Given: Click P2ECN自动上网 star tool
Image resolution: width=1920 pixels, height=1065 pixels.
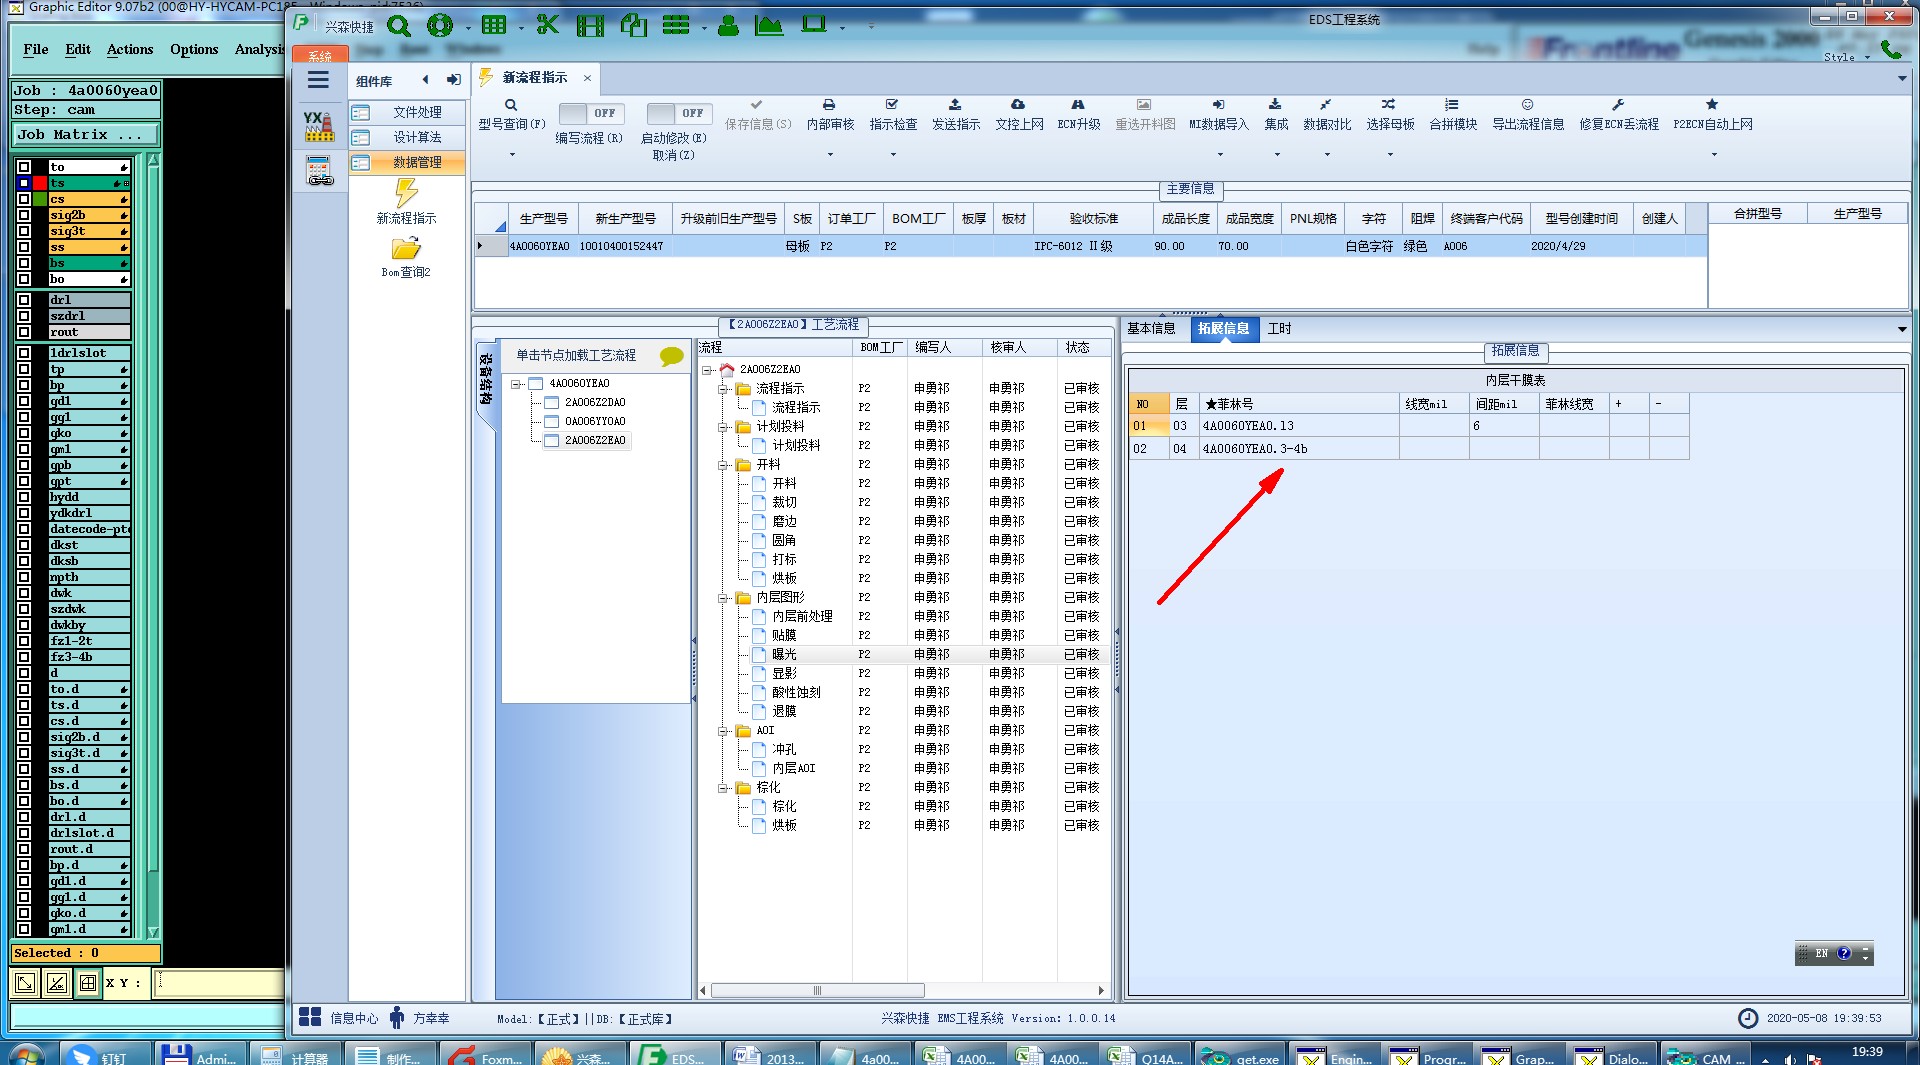Looking at the screenshot, I should point(1712,115).
